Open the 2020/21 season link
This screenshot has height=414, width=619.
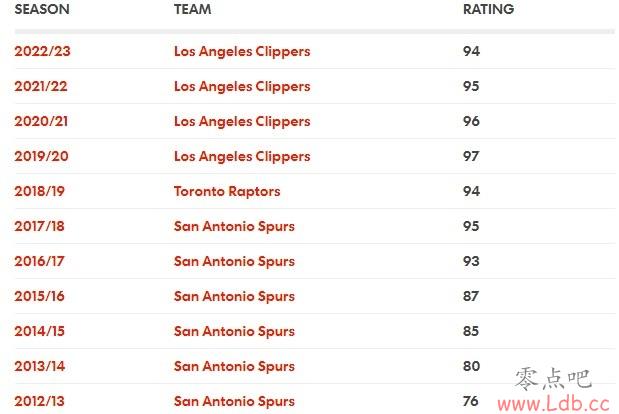41,121
